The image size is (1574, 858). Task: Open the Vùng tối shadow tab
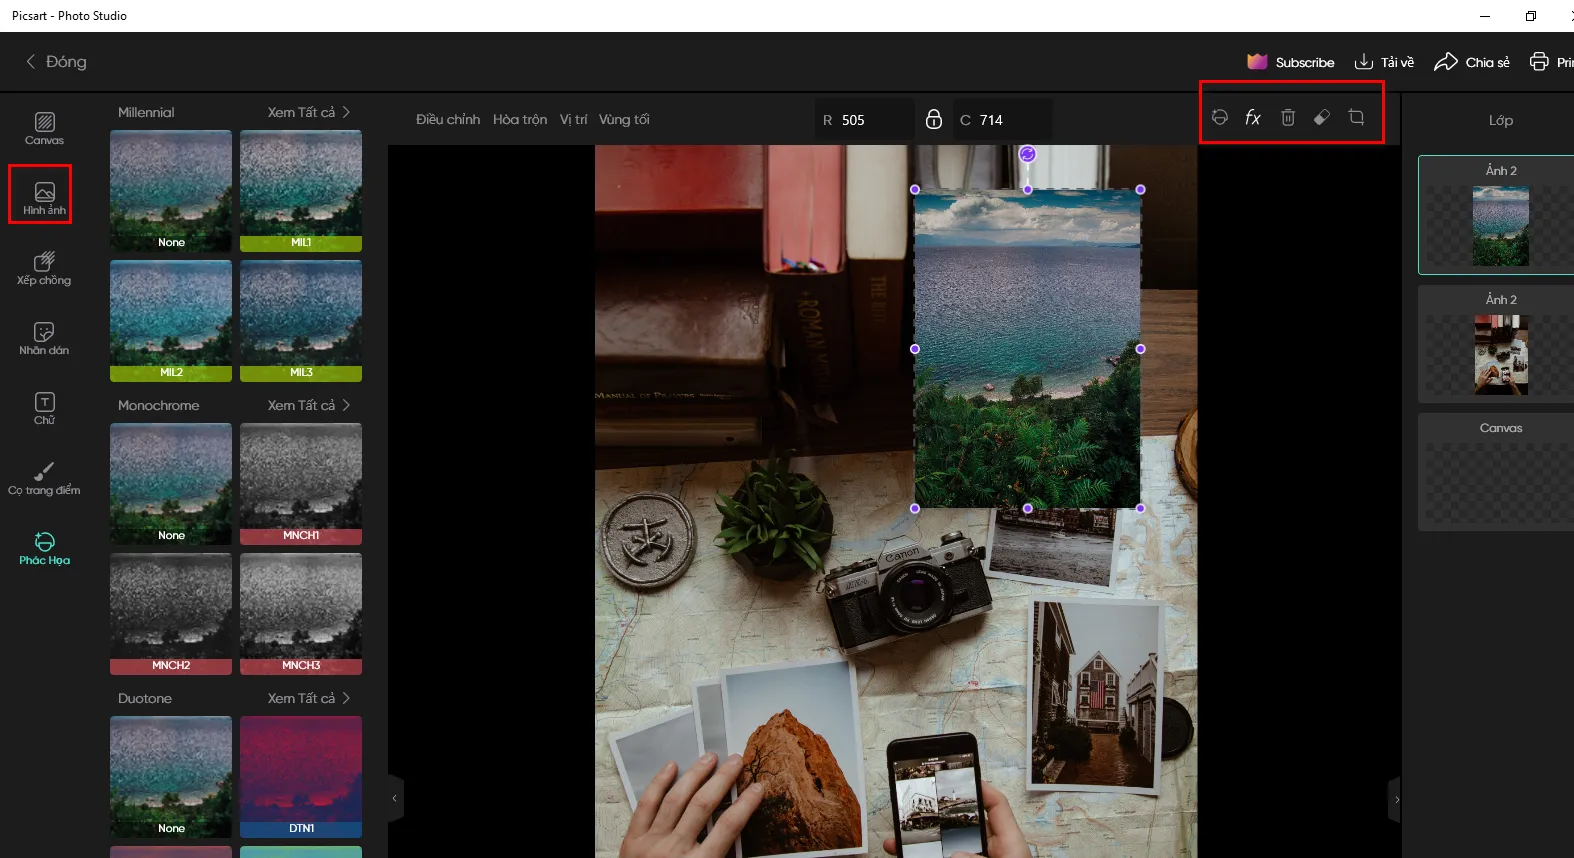(x=624, y=119)
